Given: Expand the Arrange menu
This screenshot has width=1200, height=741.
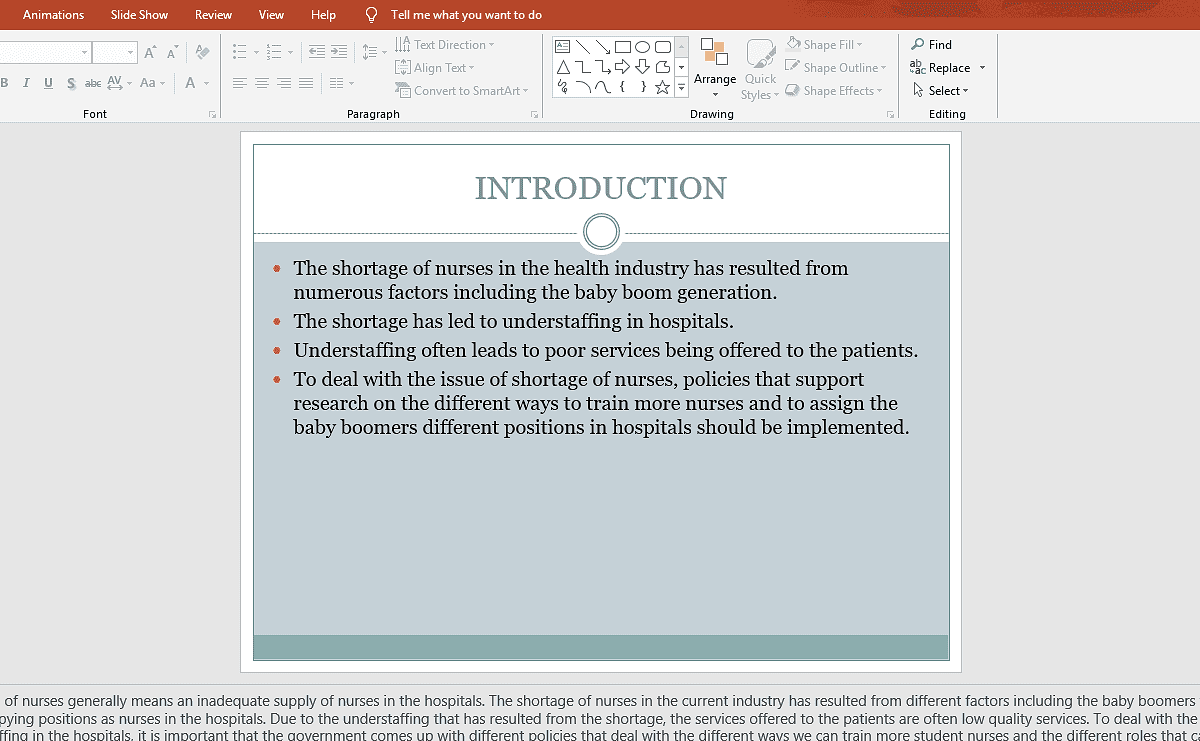Looking at the screenshot, I should 715,69.
